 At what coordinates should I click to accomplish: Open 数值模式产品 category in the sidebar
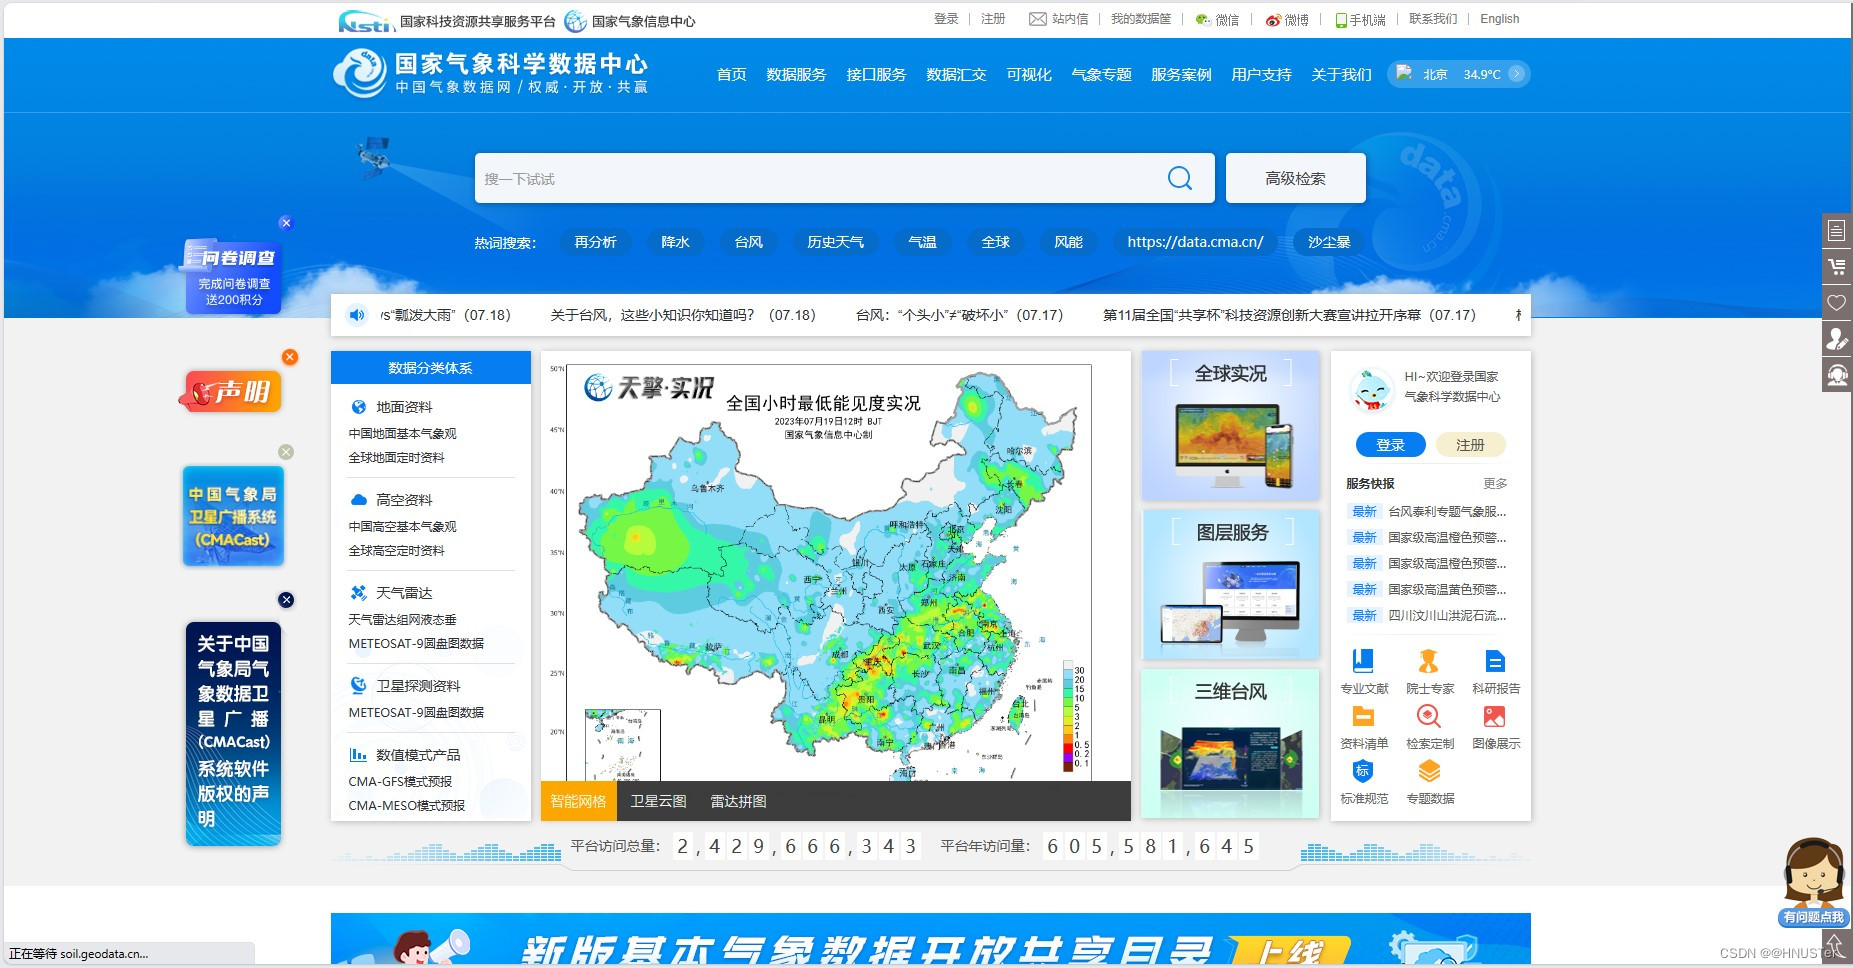[x=418, y=755]
